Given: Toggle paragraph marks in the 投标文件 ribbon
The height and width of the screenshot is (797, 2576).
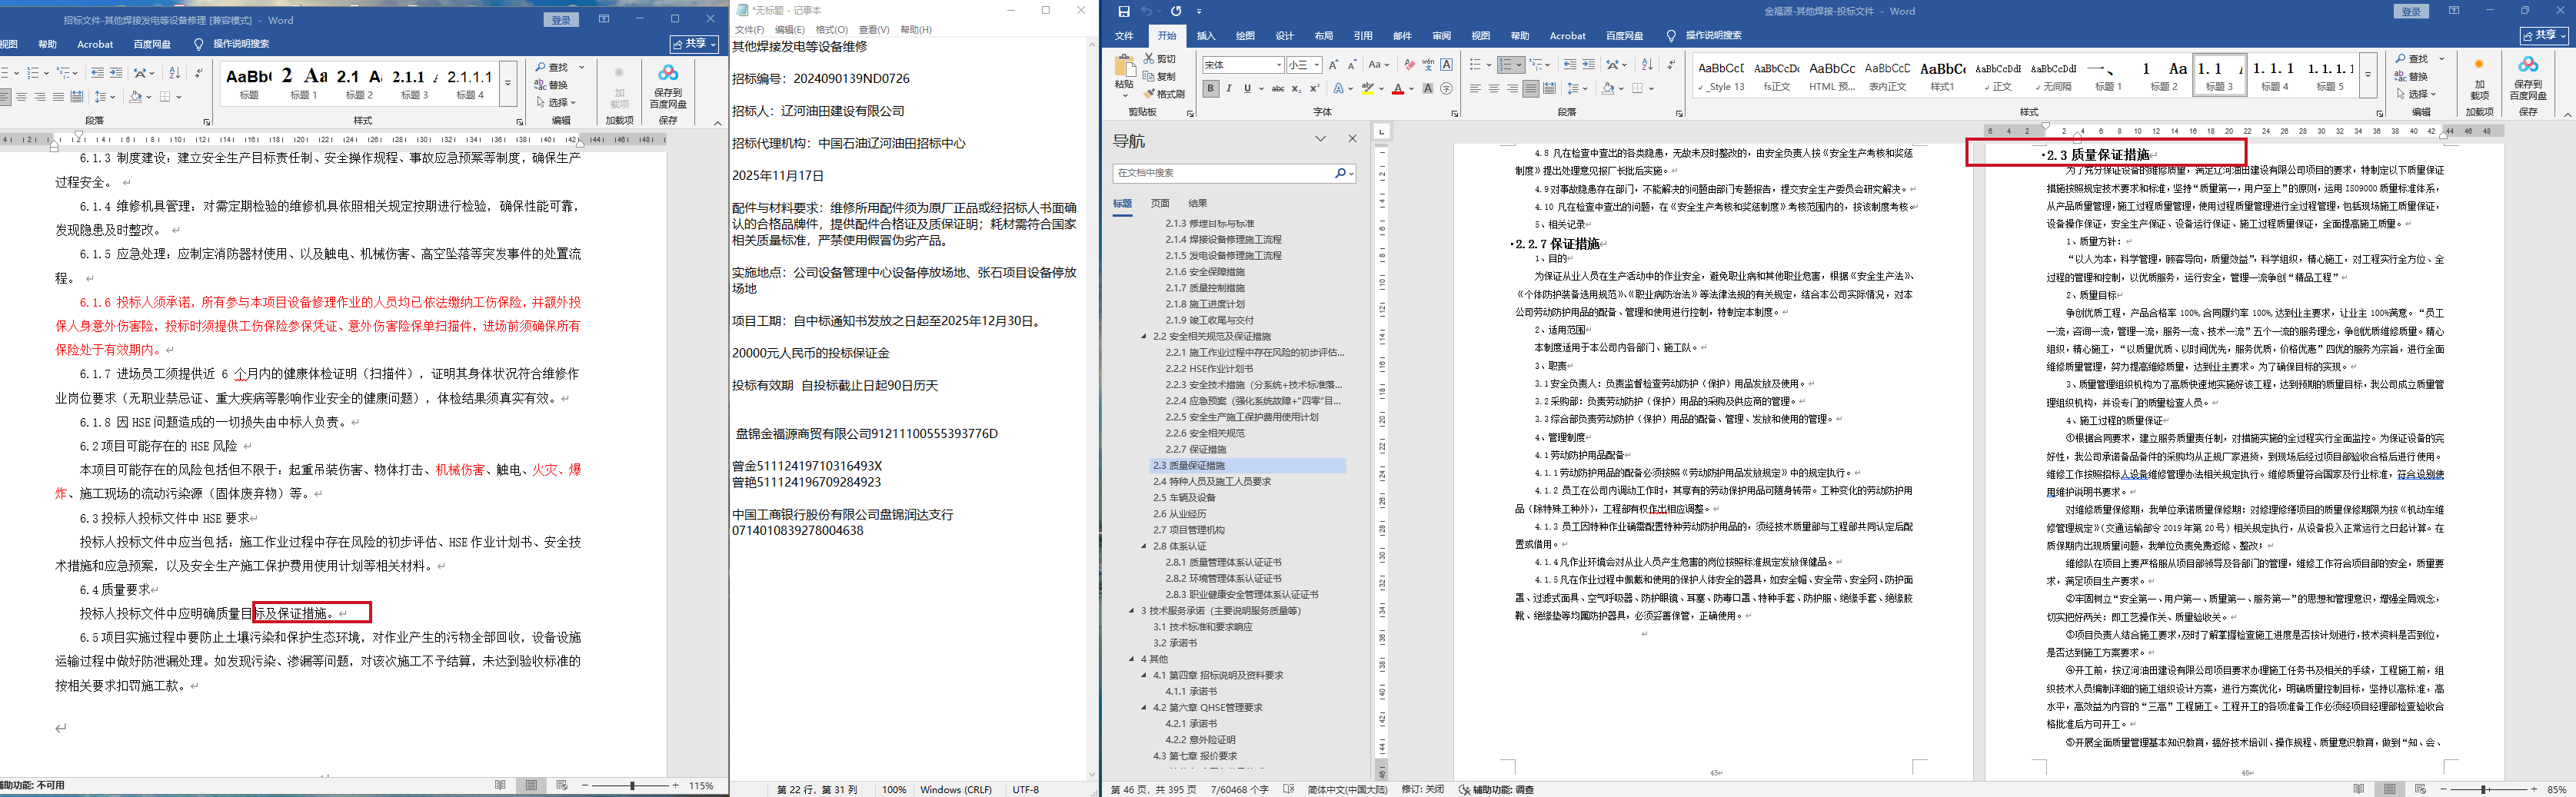Looking at the screenshot, I should tap(1671, 65).
